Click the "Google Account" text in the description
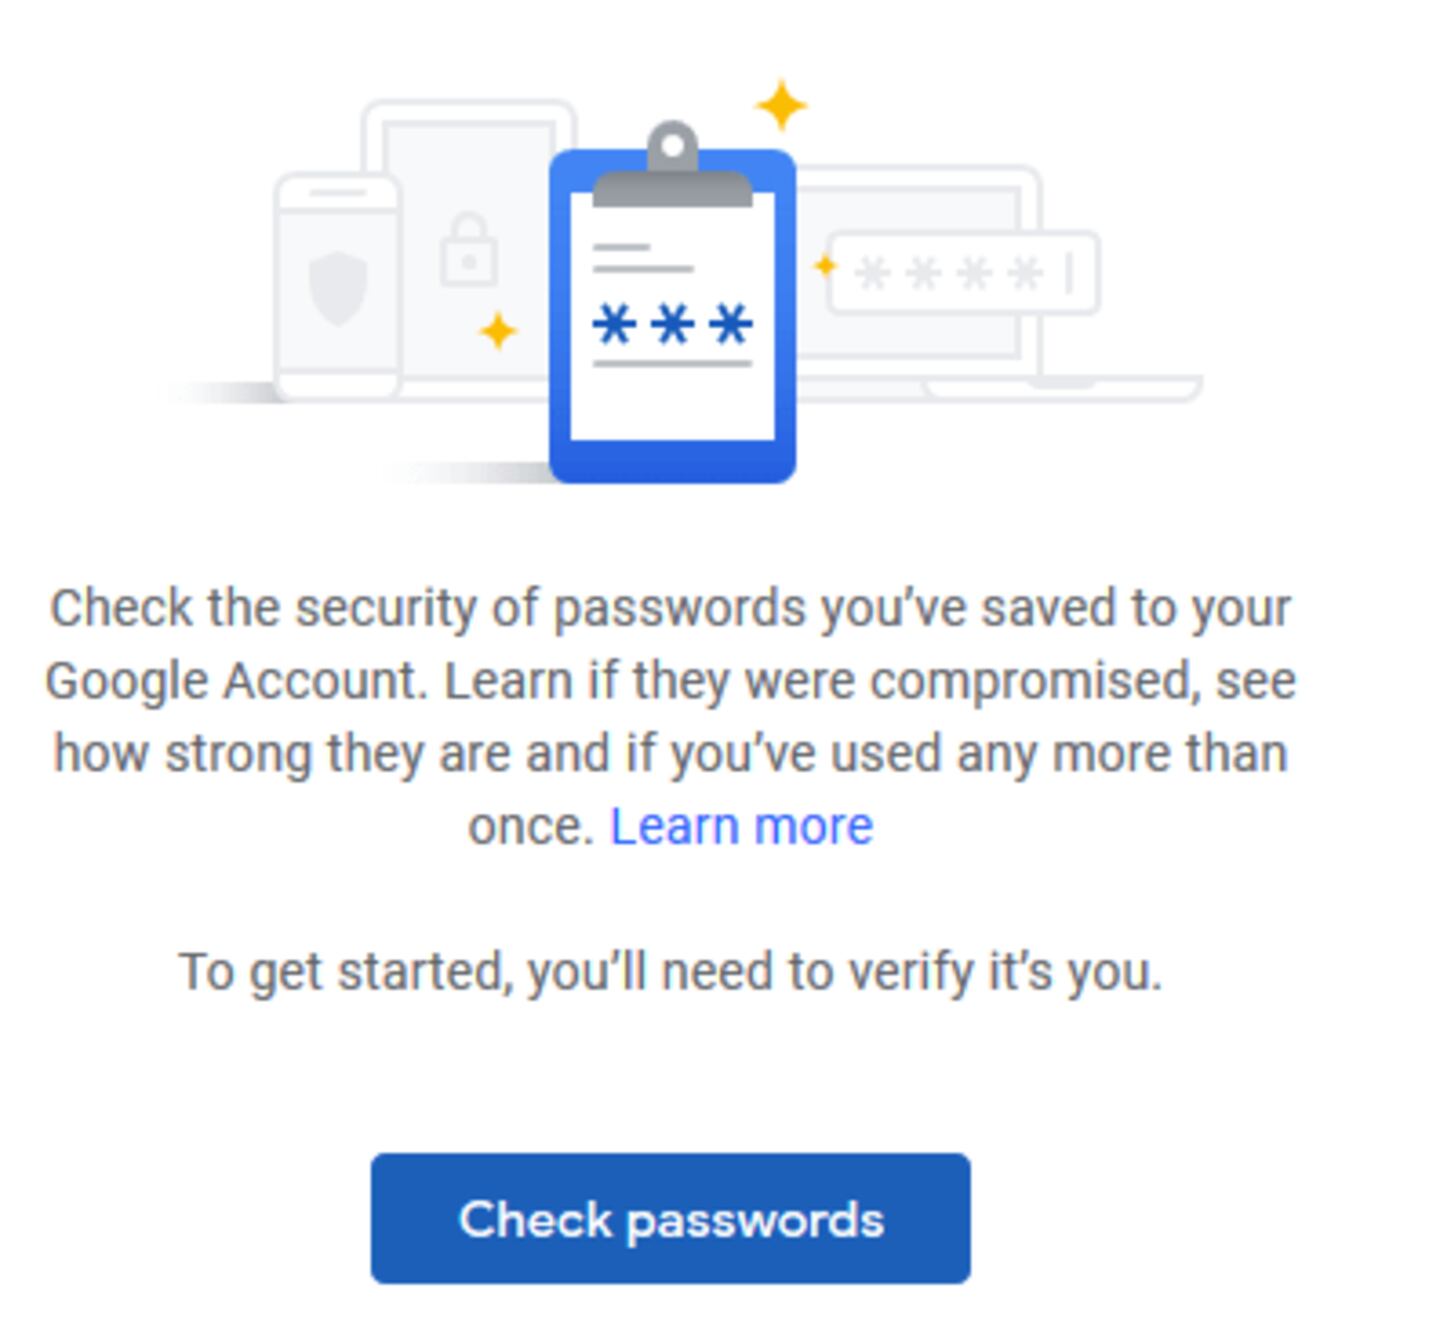This screenshot has width=1440, height=1335. tap(236, 682)
